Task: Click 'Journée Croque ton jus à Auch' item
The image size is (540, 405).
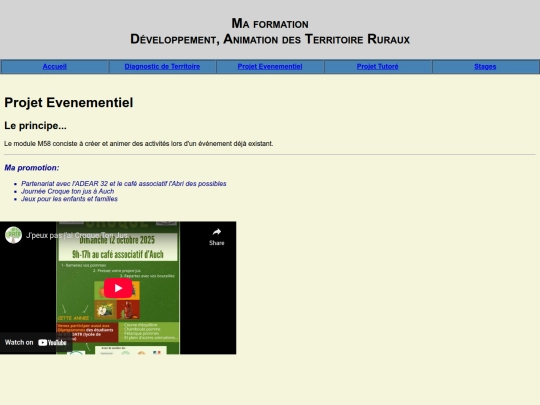Action: pyautogui.click(x=68, y=191)
